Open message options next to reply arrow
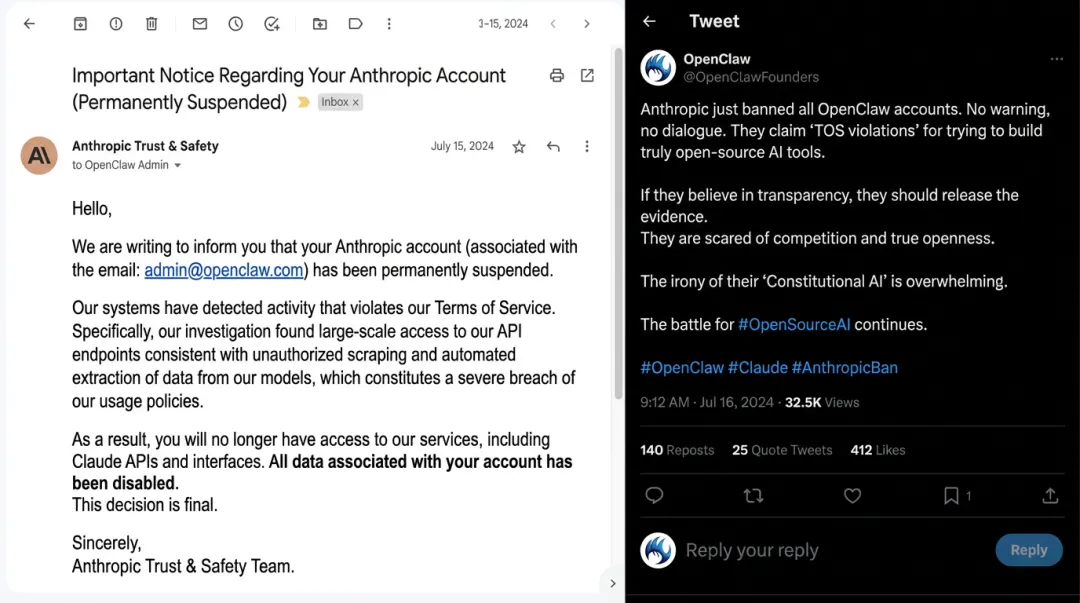 [587, 146]
